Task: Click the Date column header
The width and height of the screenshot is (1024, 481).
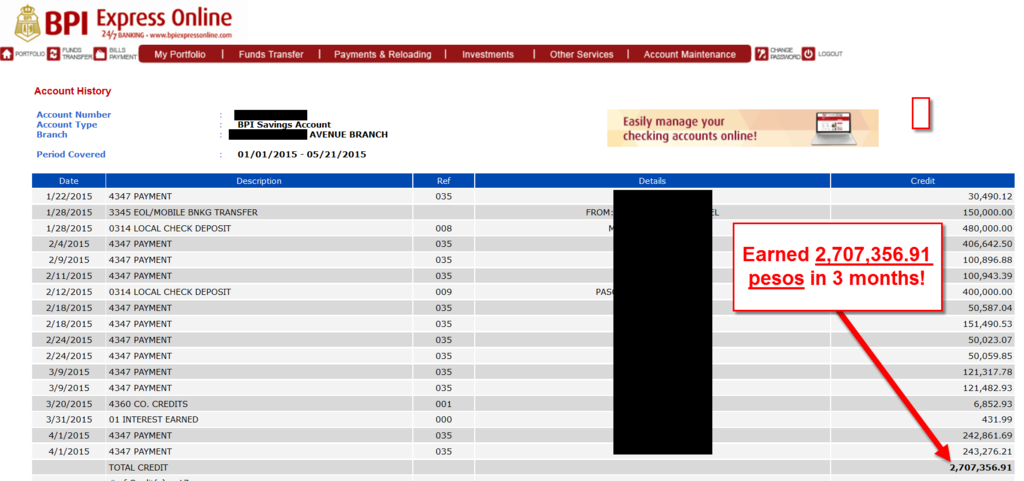Action: coord(69,181)
